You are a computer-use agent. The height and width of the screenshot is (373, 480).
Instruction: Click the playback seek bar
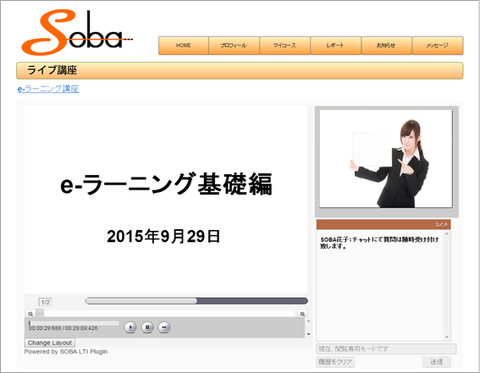tap(73, 323)
